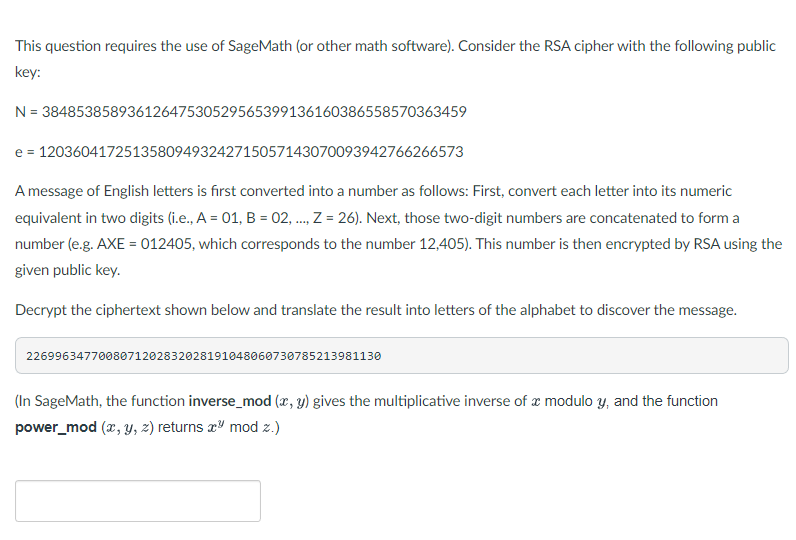
Task: Click the example text AXE = 012405
Action: [145, 244]
